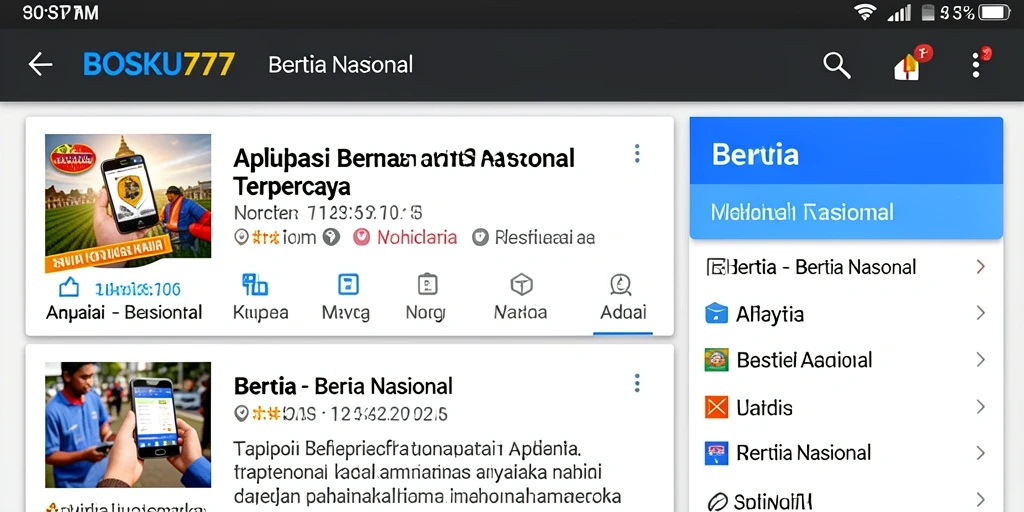Open the Bertia - Beria Nasional article
1024x512 pixels.
pos(343,386)
